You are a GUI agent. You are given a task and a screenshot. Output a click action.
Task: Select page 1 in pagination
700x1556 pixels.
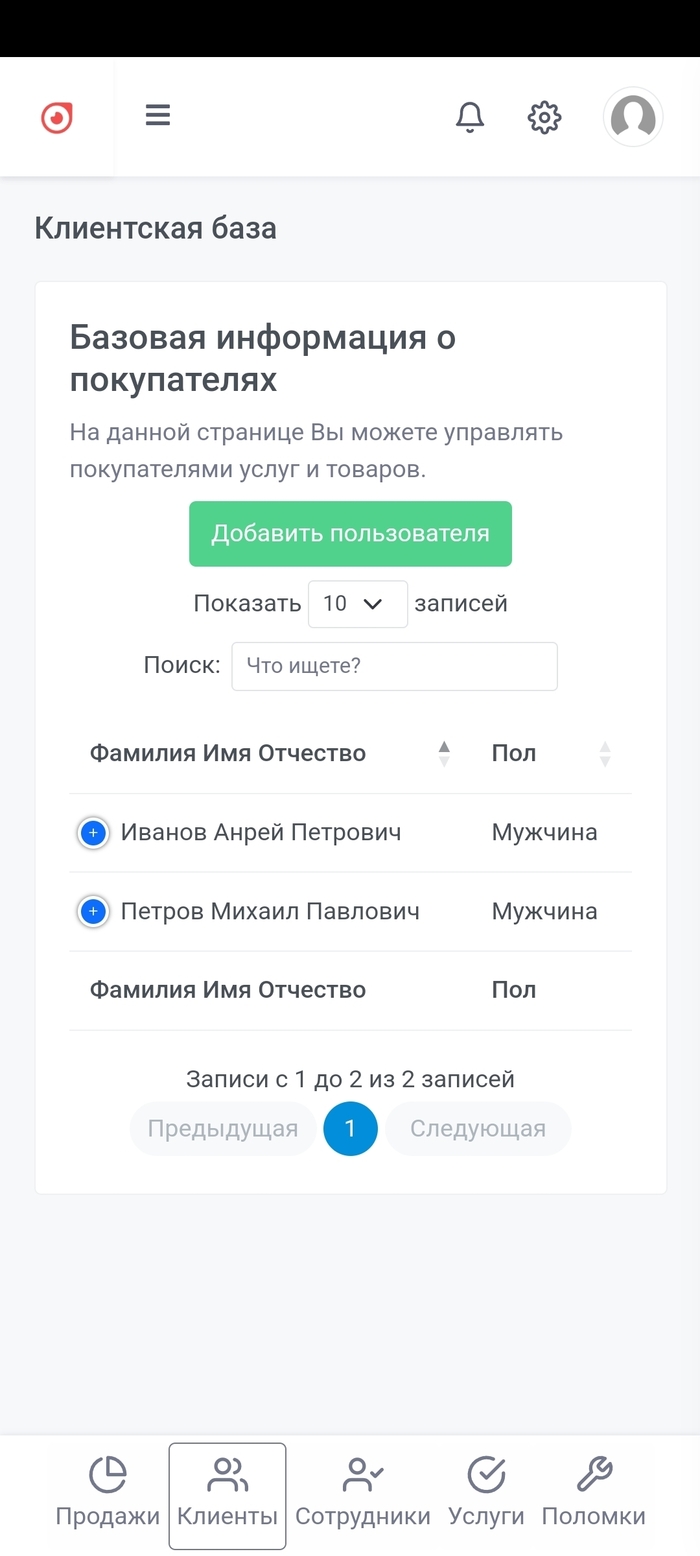click(350, 1129)
